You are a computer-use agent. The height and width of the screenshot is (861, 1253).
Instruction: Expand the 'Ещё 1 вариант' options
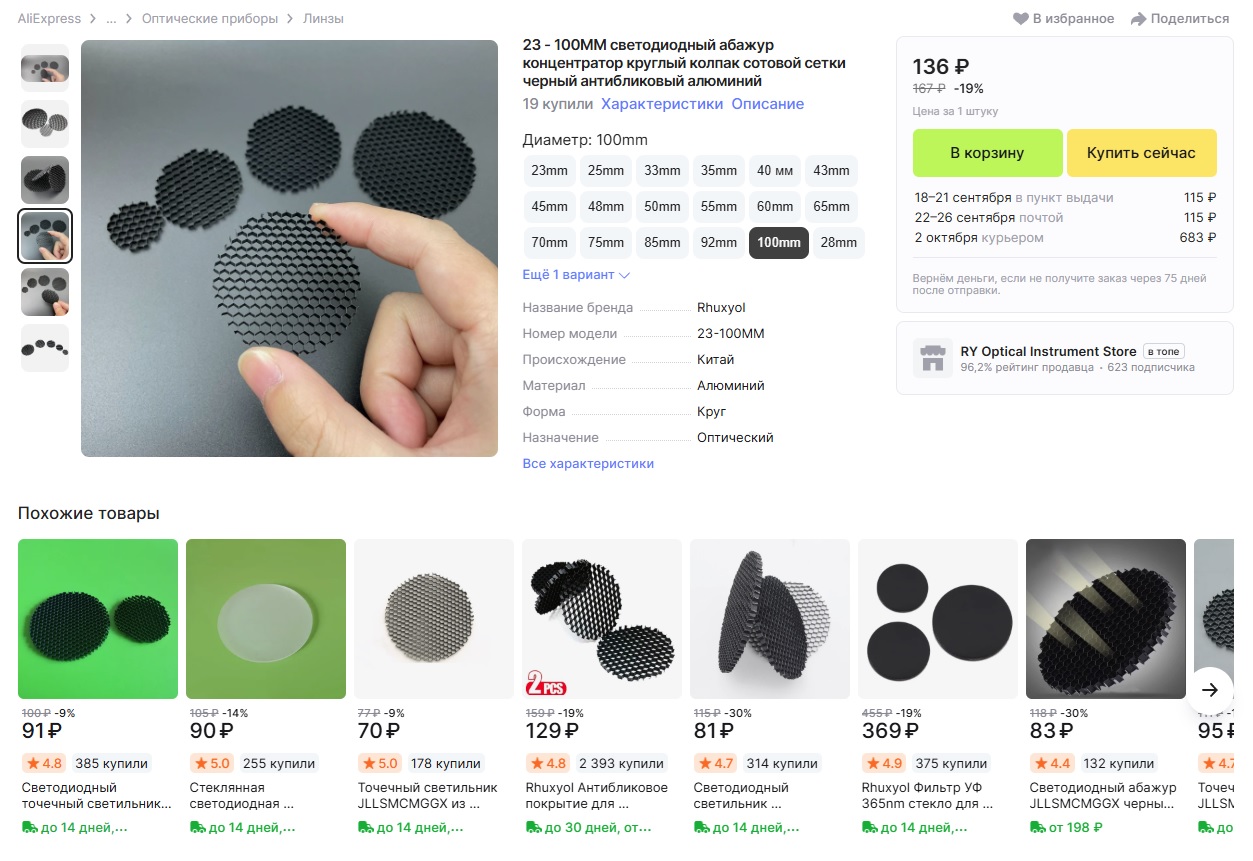576,275
